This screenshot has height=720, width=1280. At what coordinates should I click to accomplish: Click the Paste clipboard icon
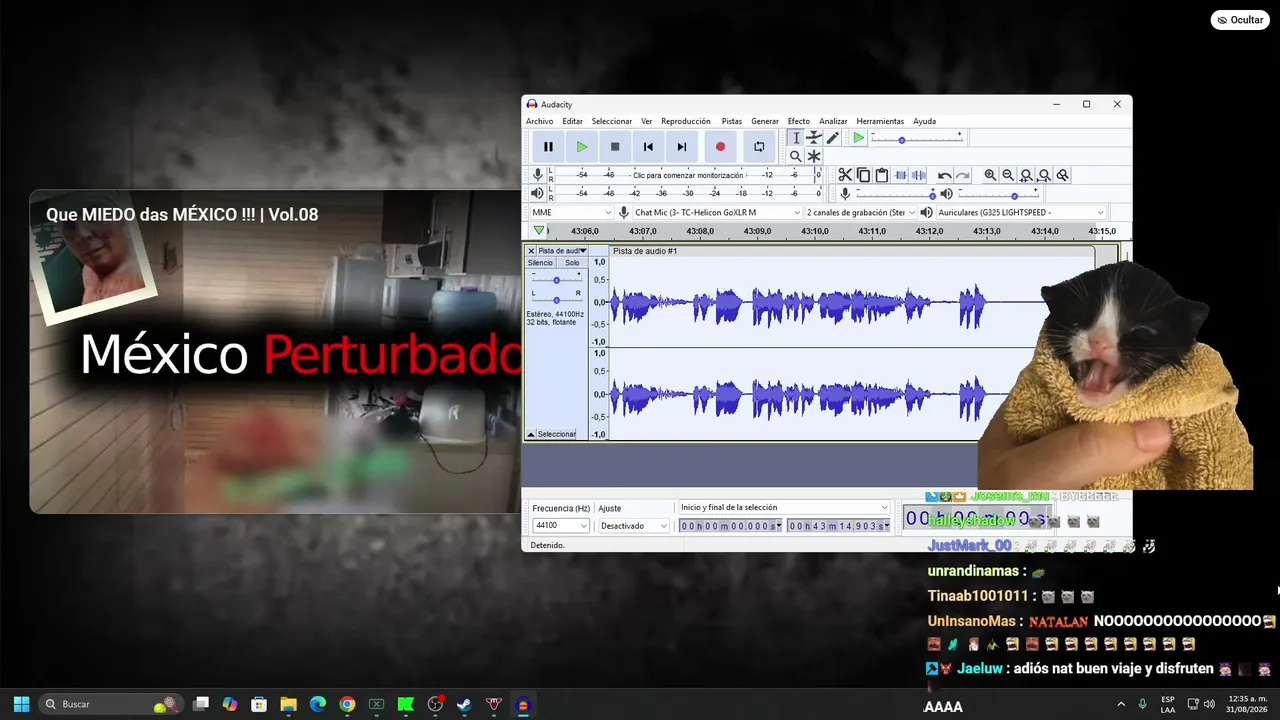point(881,175)
